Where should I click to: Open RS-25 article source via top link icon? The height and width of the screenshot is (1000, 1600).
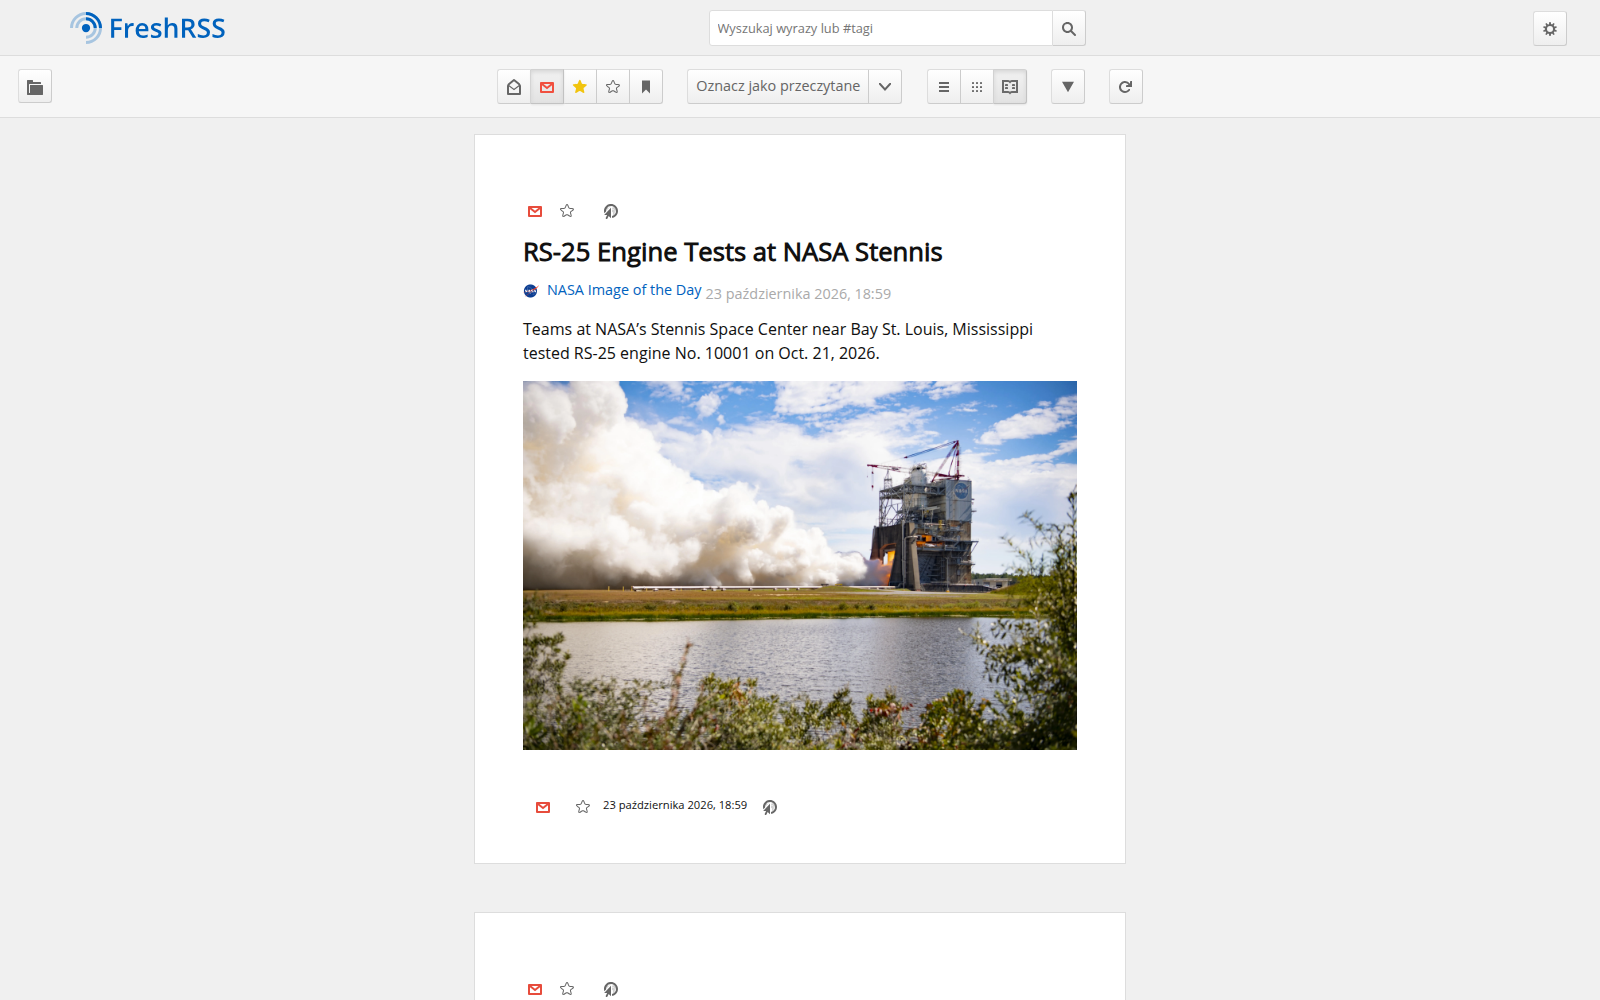tap(611, 211)
